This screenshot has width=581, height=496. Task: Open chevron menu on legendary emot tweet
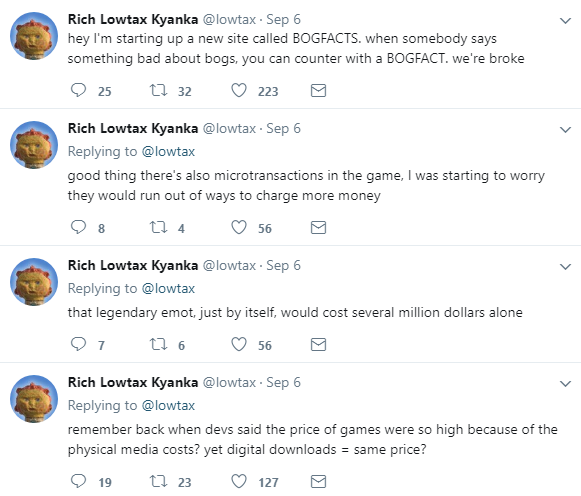[565, 267]
